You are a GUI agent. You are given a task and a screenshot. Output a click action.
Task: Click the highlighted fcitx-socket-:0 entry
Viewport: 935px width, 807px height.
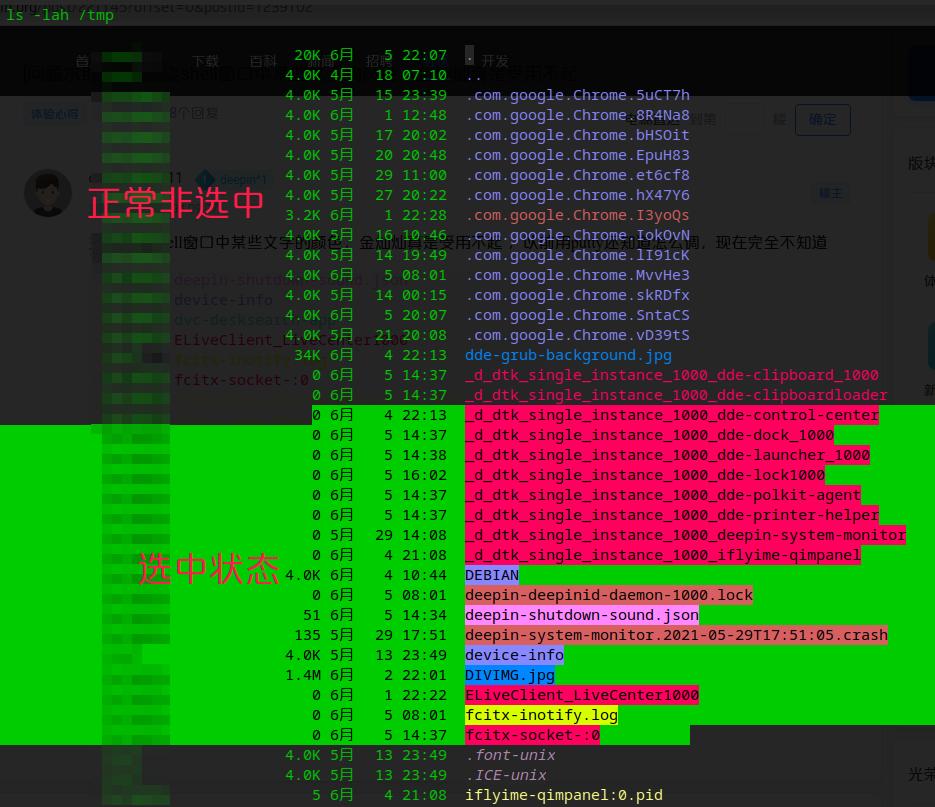point(532,735)
